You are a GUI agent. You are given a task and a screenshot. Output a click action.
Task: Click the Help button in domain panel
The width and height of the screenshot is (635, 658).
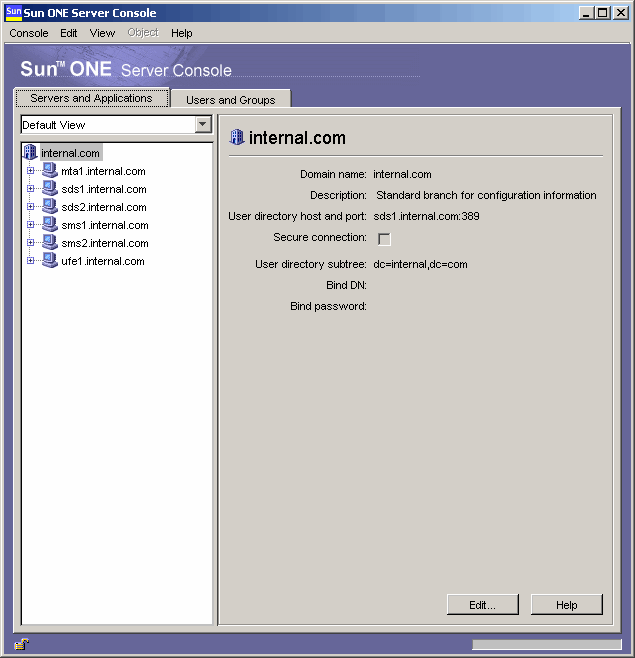(567, 605)
